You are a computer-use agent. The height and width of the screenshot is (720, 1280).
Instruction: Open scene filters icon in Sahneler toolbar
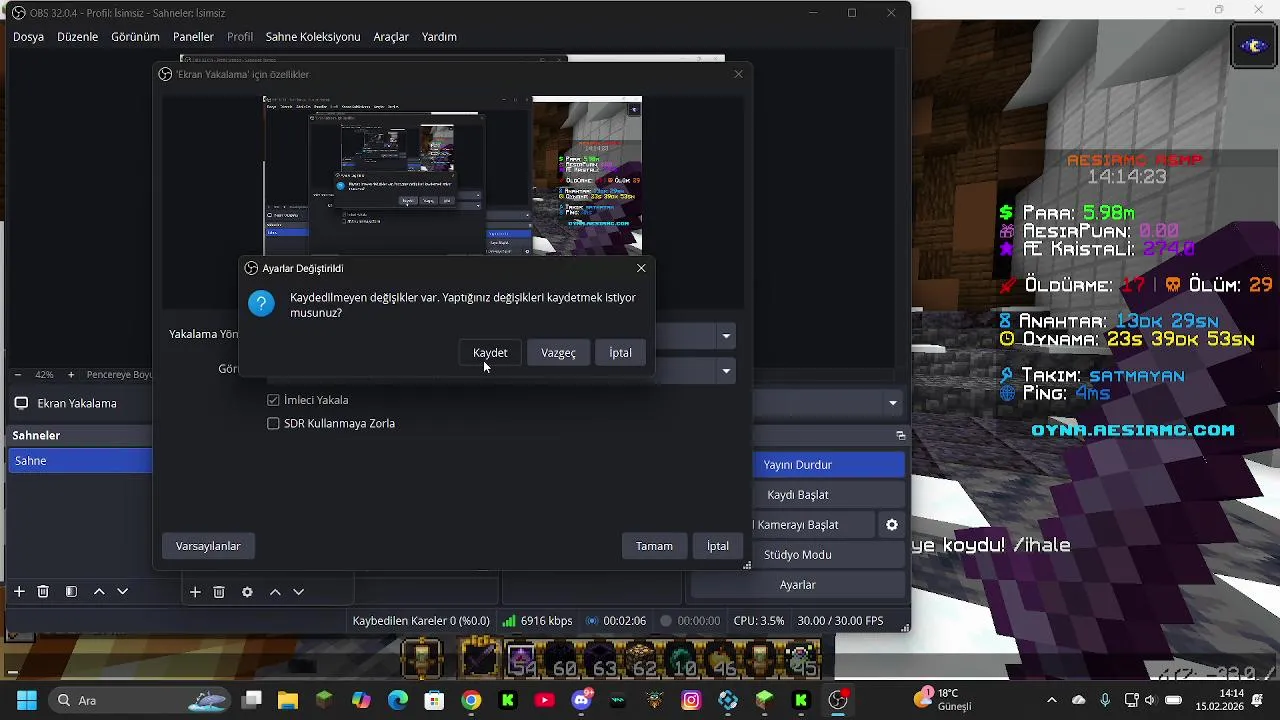coord(71,592)
